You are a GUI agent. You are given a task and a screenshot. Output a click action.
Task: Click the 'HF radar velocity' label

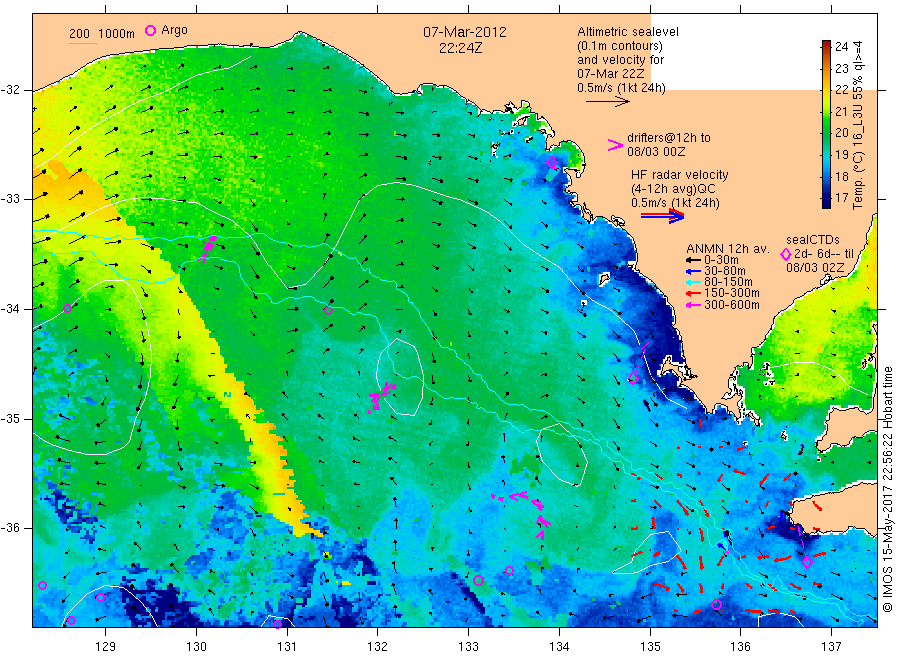(x=680, y=174)
